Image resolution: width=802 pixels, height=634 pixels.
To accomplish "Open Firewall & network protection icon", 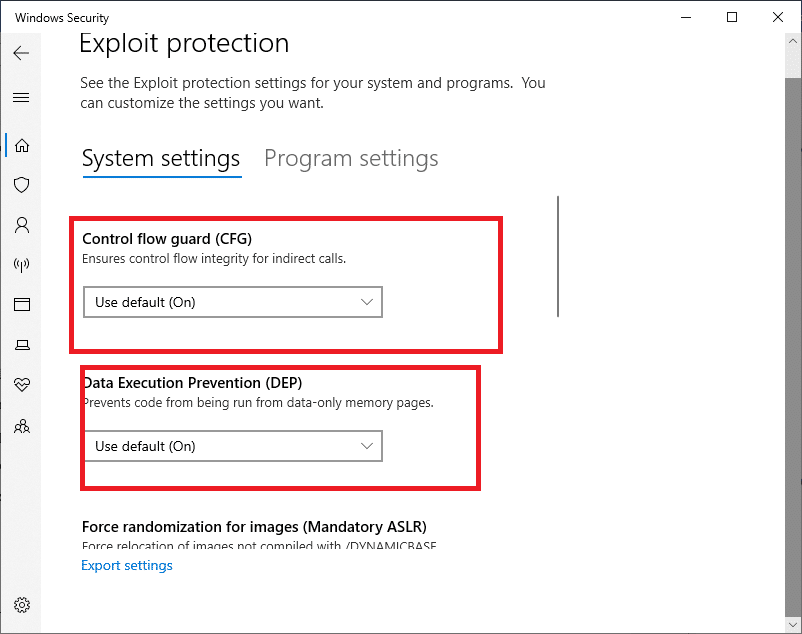I will (x=22, y=265).
